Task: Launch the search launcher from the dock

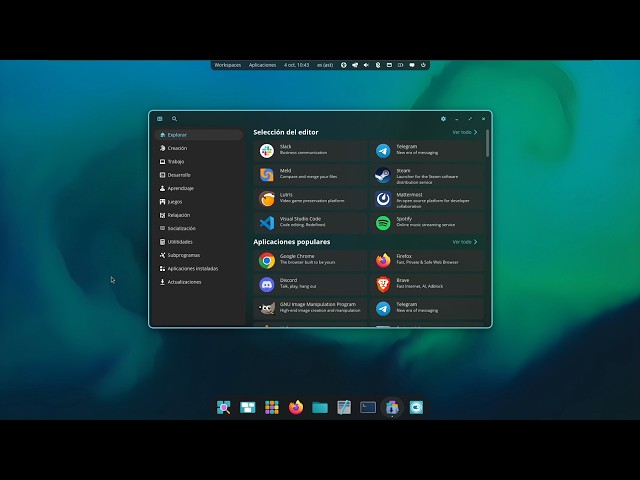Action: [x=224, y=407]
